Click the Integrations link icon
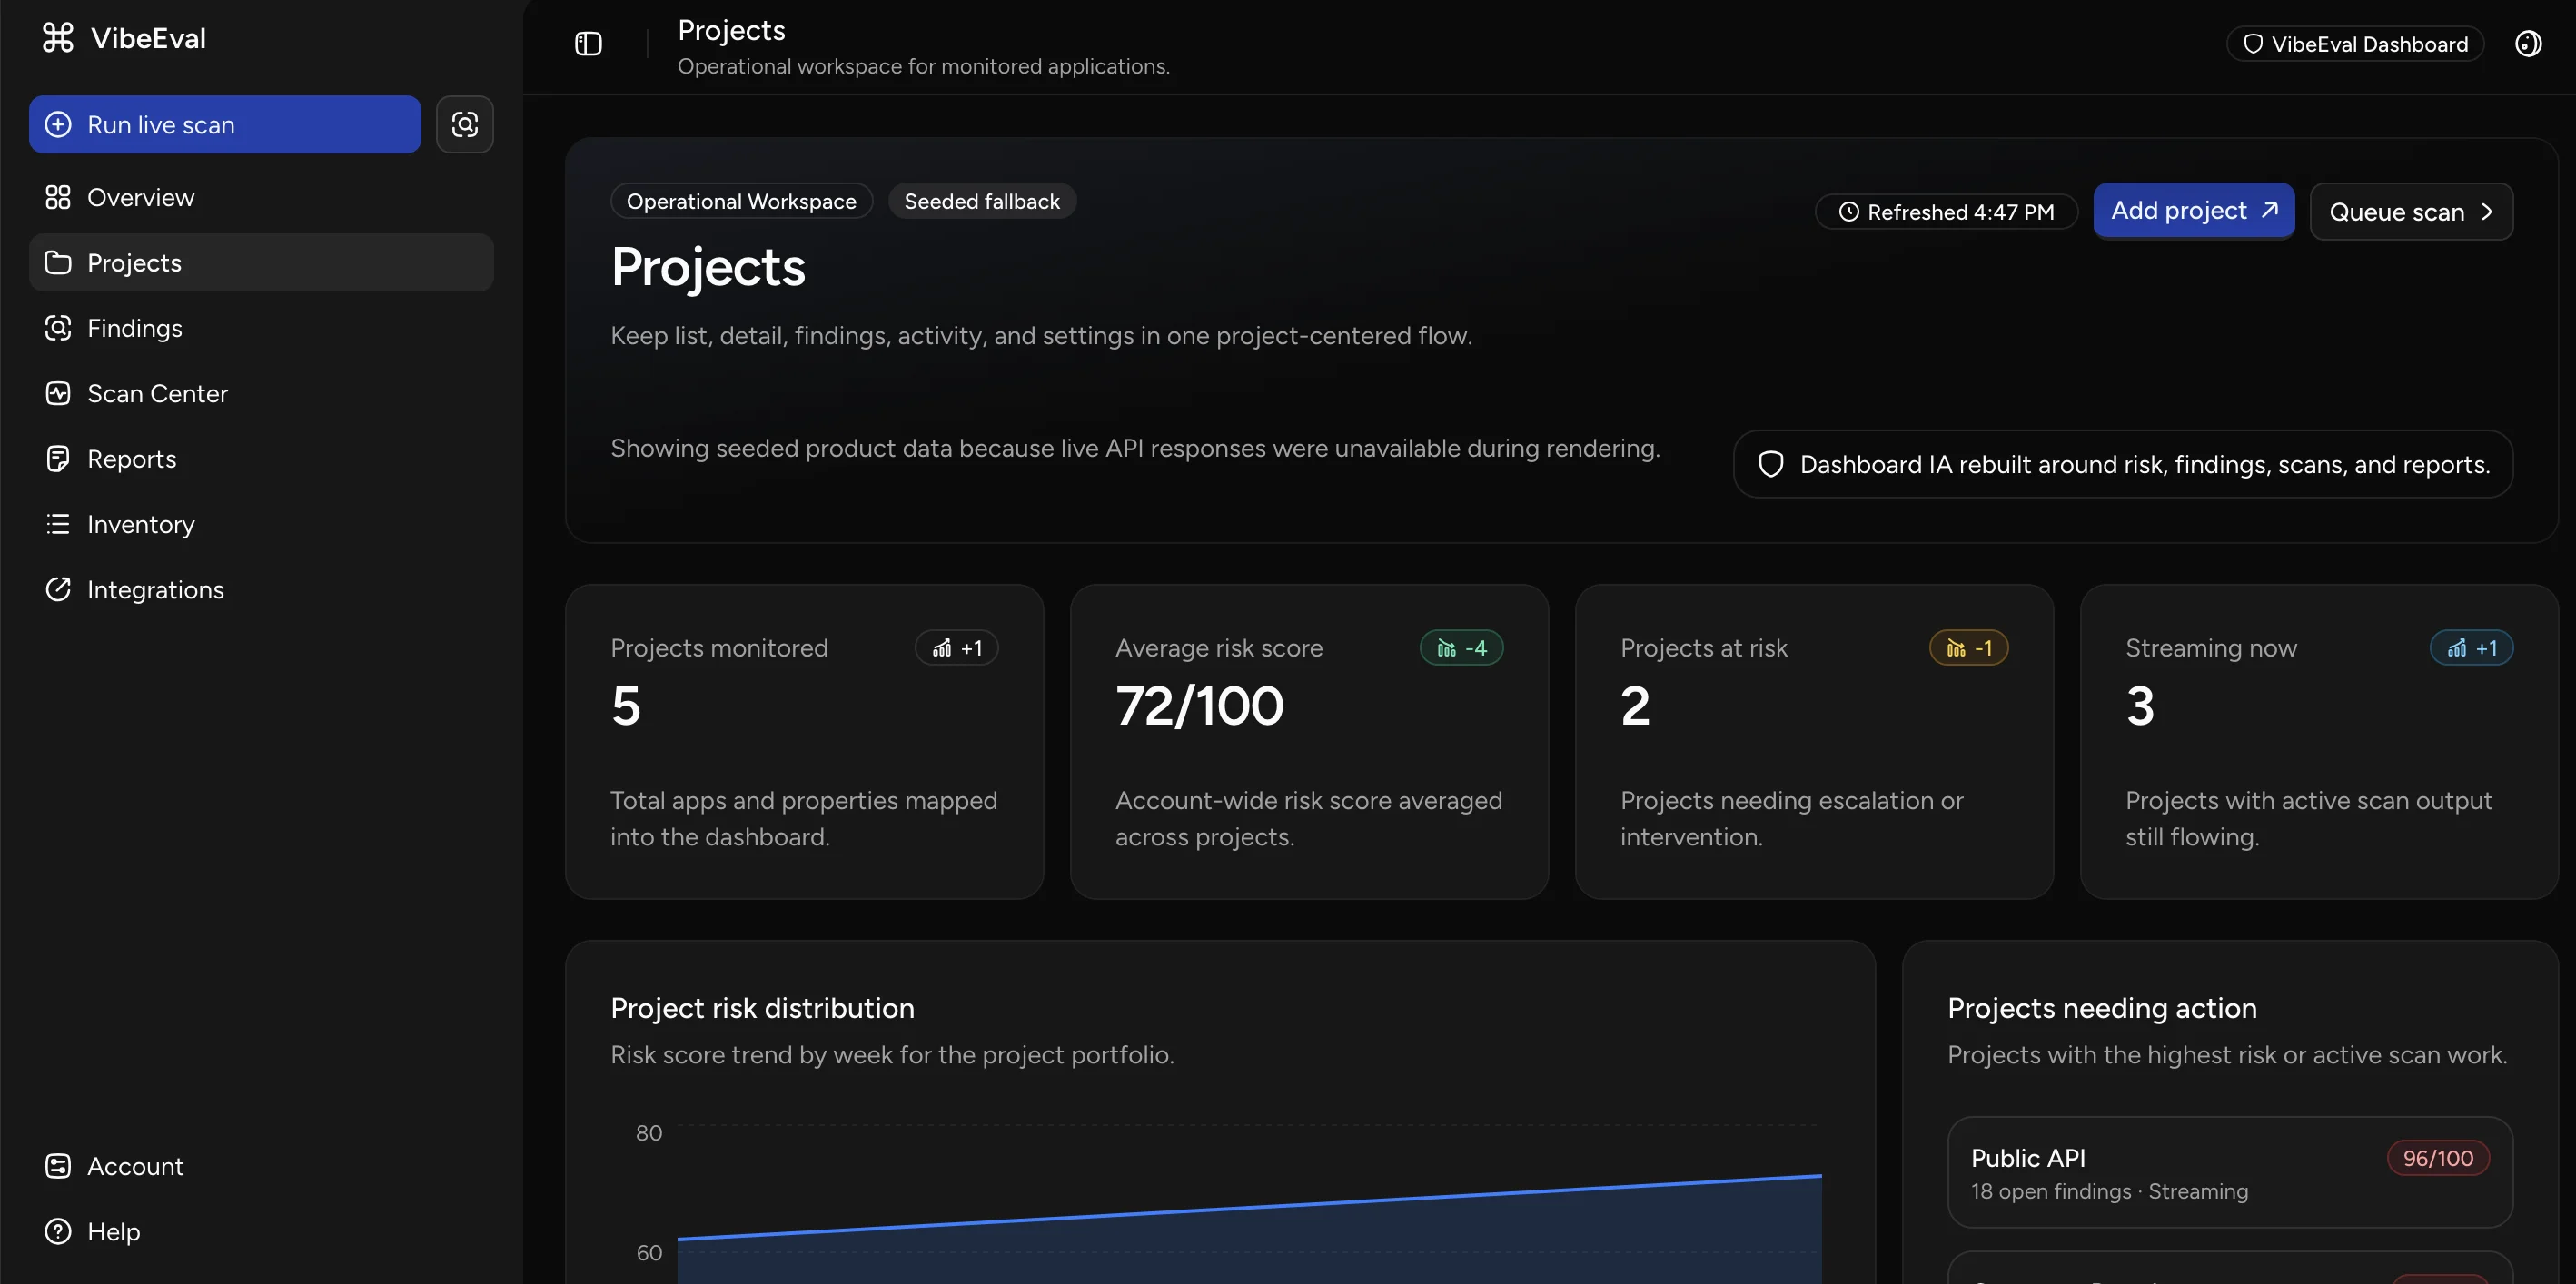This screenshot has width=2576, height=1284. (58, 589)
